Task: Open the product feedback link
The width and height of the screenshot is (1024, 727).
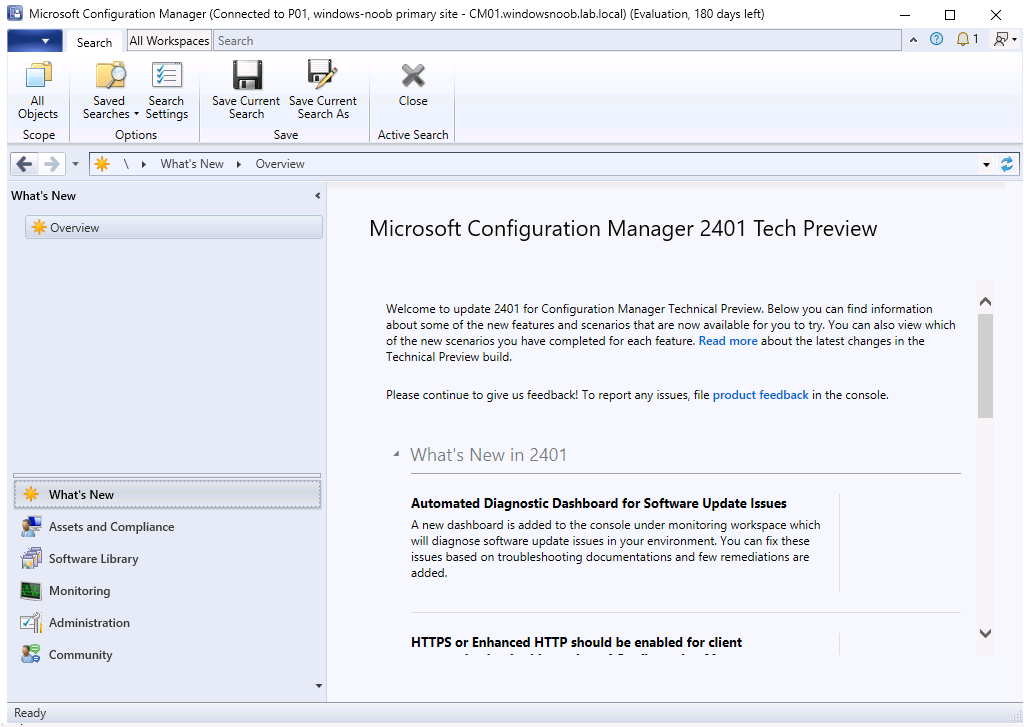Action: point(760,395)
